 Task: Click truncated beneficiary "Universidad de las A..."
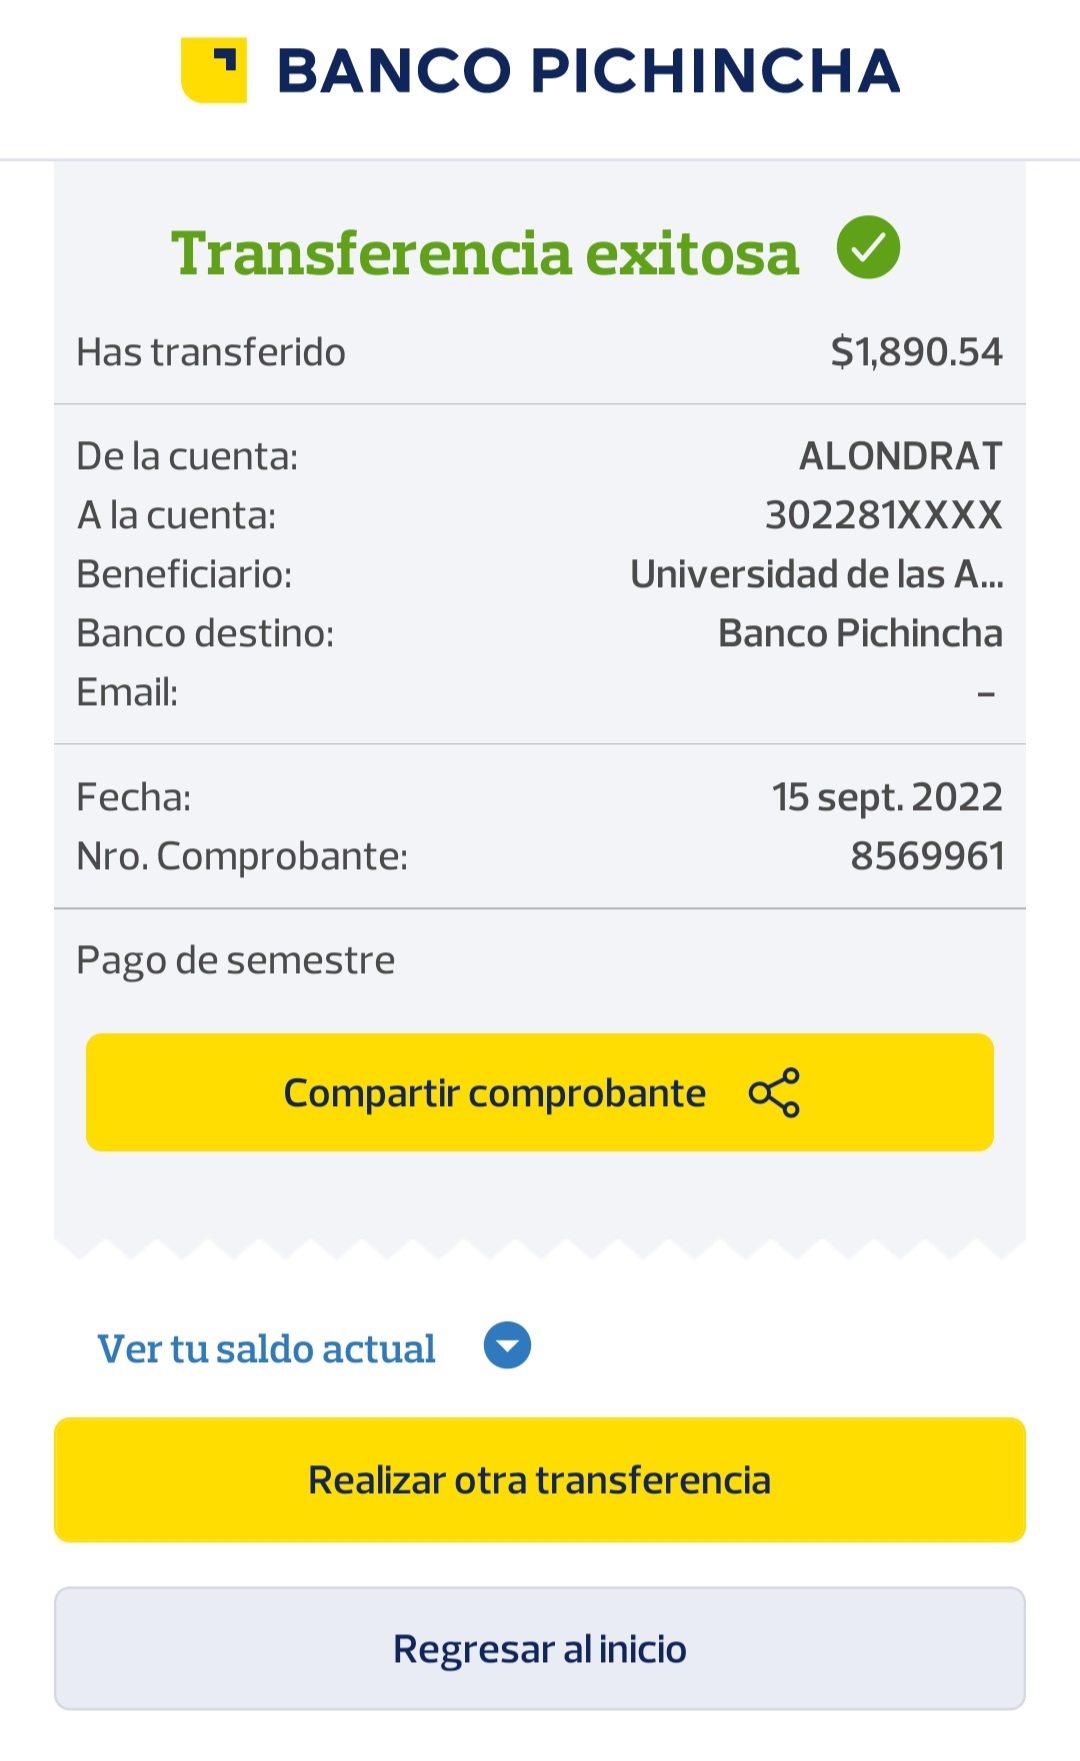(816, 574)
